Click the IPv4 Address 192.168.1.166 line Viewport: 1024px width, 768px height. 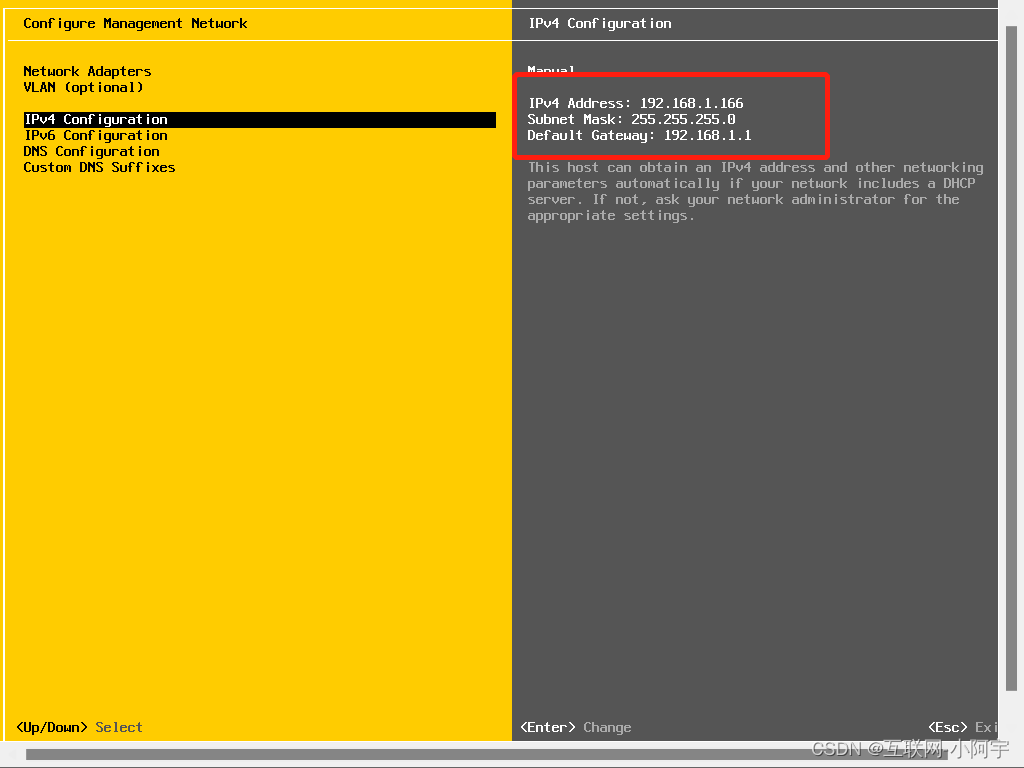635,103
